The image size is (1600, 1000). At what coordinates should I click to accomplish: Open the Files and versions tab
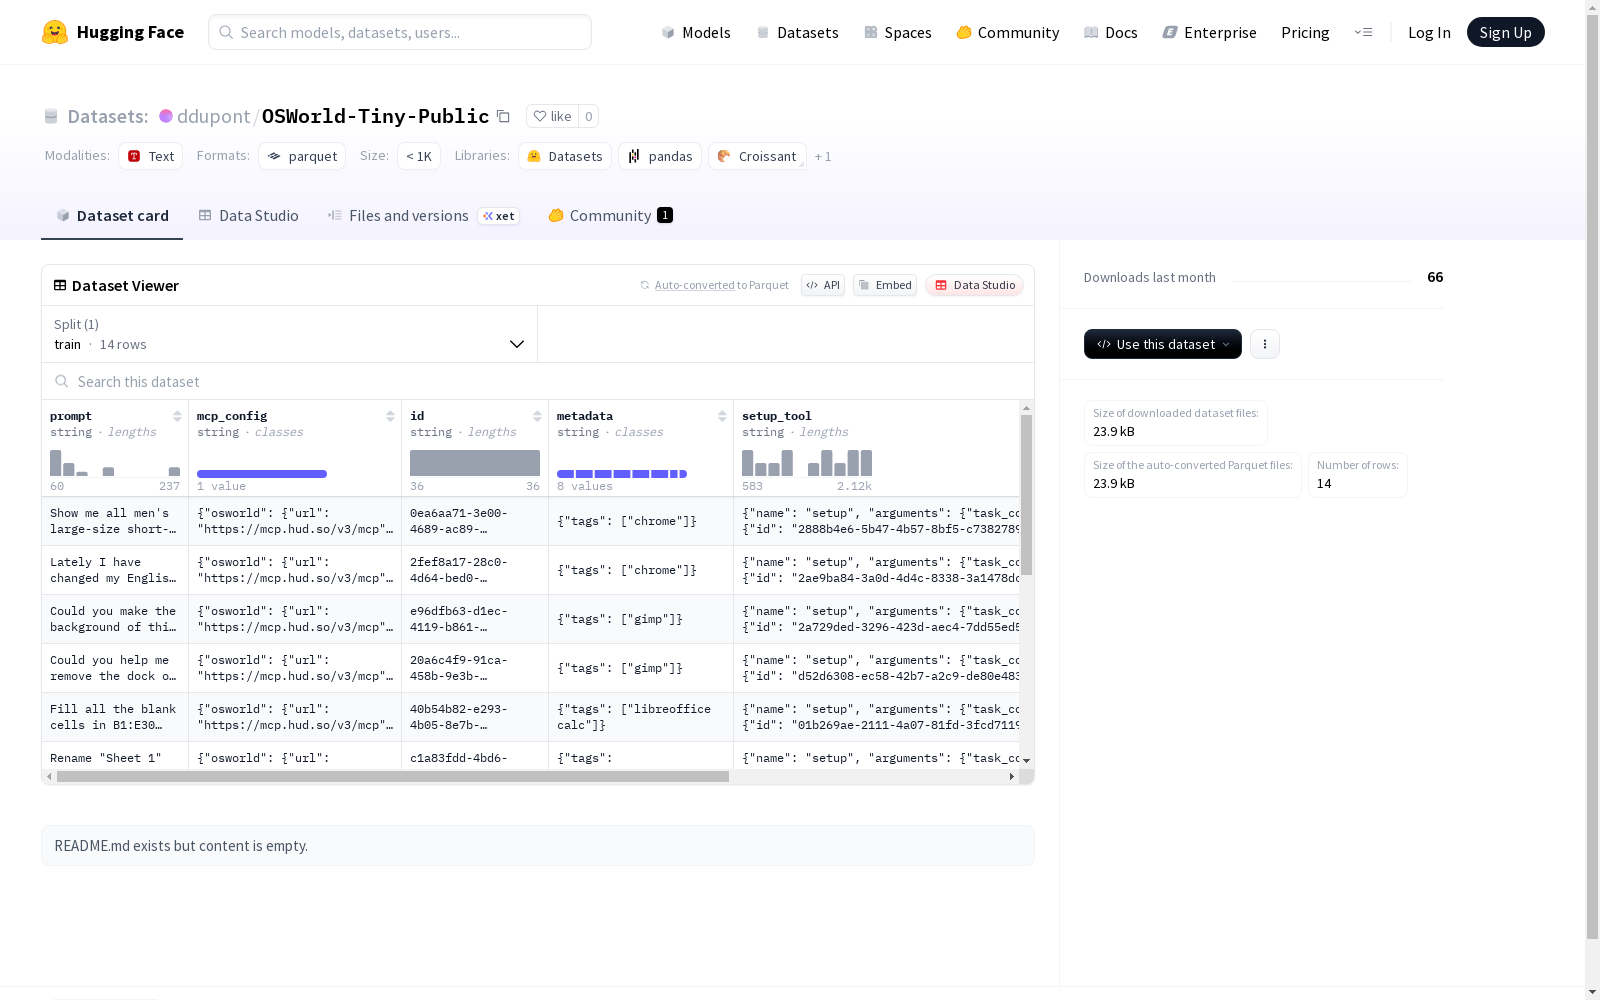point(424,216)
